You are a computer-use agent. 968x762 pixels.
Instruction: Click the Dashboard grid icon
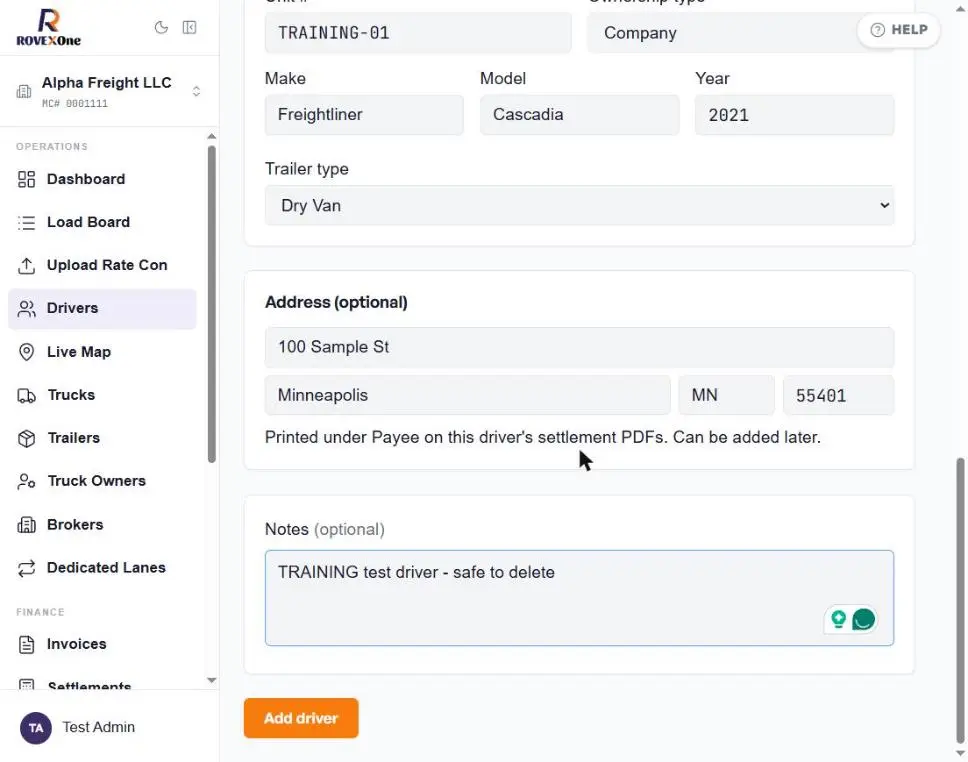coord(27,179)
